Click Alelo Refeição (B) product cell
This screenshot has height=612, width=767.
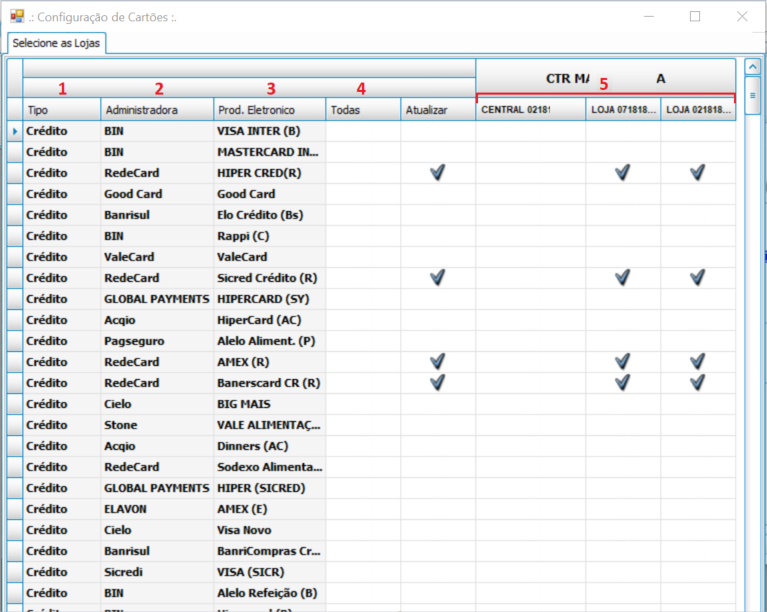[270, 593]
